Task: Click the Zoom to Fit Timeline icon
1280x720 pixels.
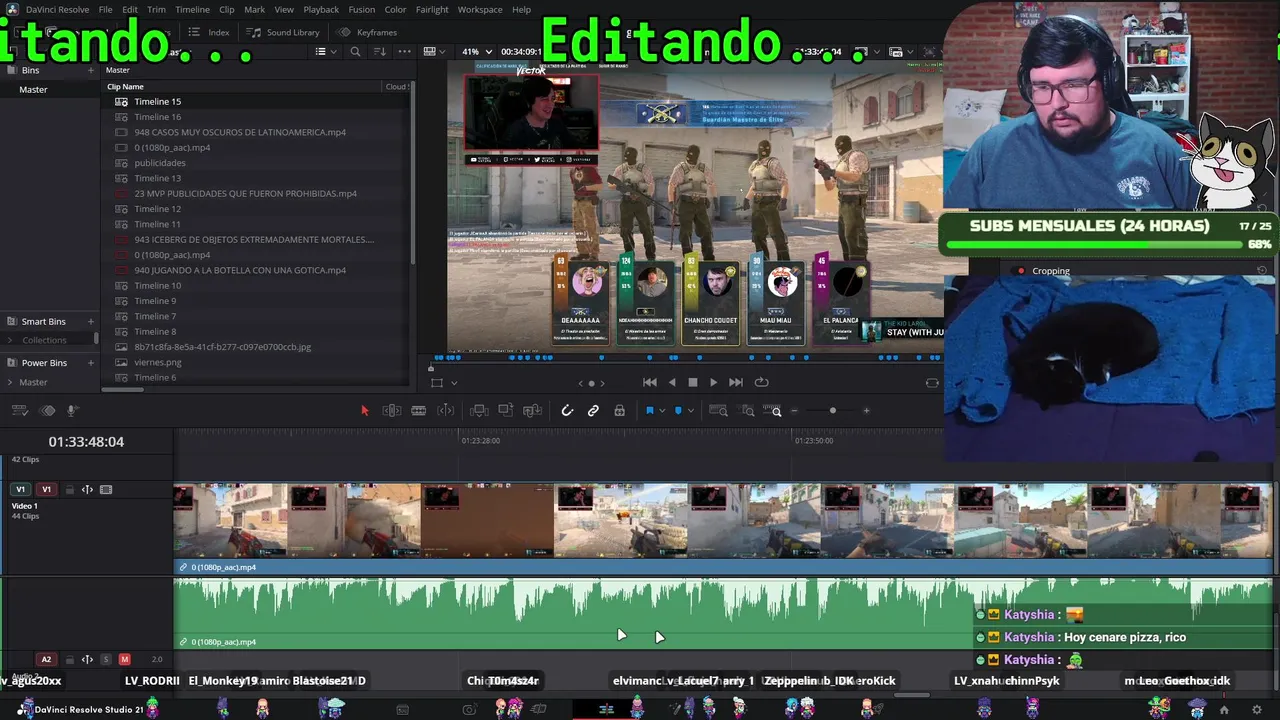Action: [718, 411]
